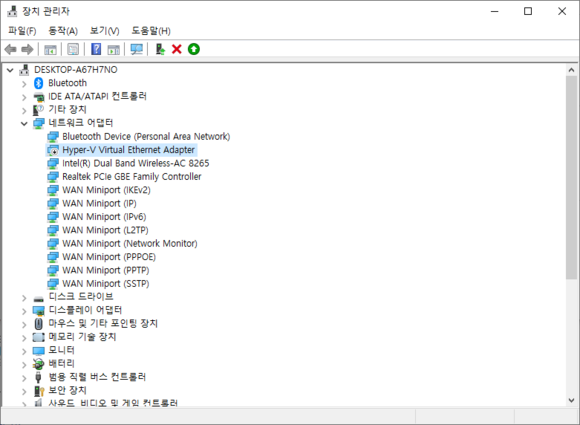Collapse the 네트워크 어댑터 category
The width and height of the screenshot is (580, 425).
tap(24, 124)
